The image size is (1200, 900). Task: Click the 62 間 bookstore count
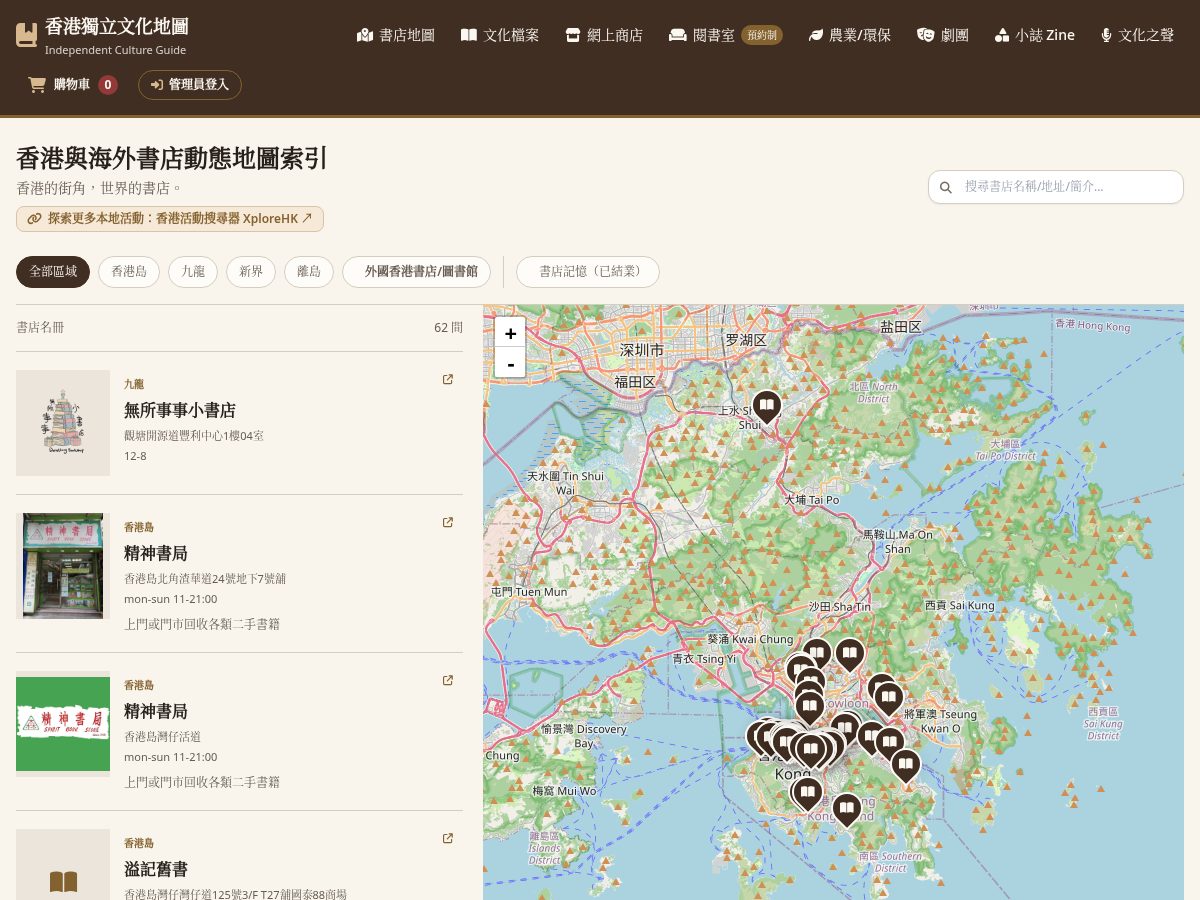click(x=448, y=327)
